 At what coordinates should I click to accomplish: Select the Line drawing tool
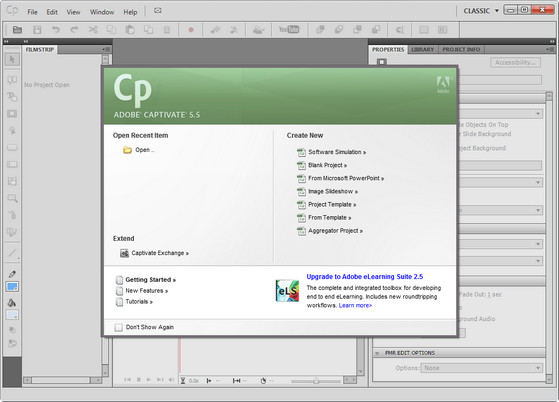point(12,253)
